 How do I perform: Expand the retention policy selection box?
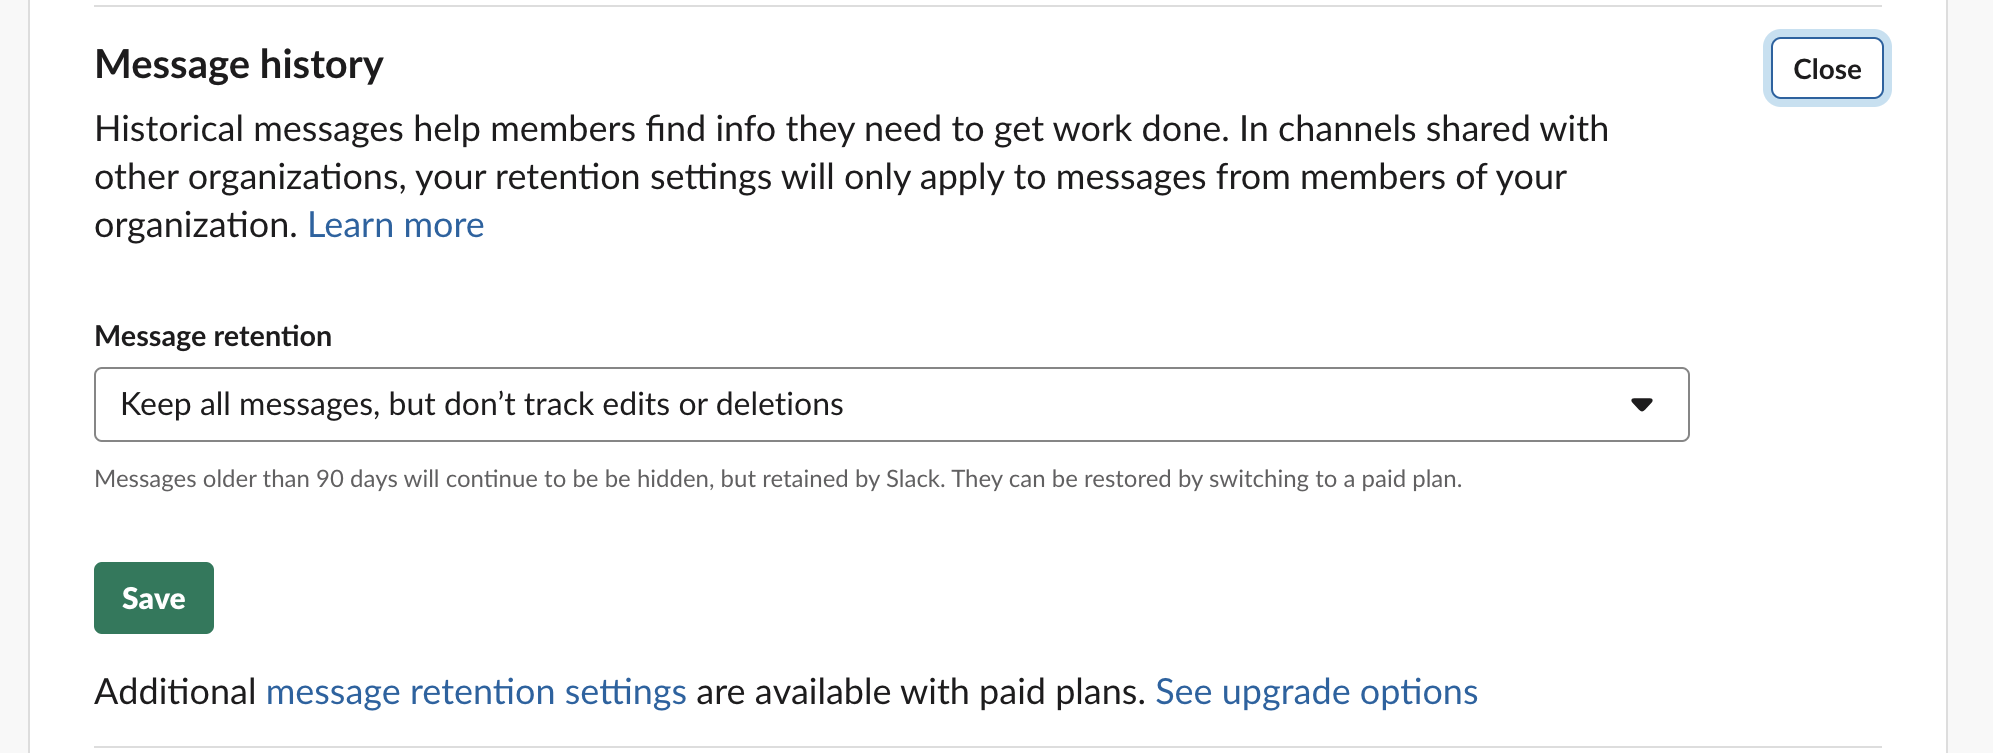tap(890, 404)
